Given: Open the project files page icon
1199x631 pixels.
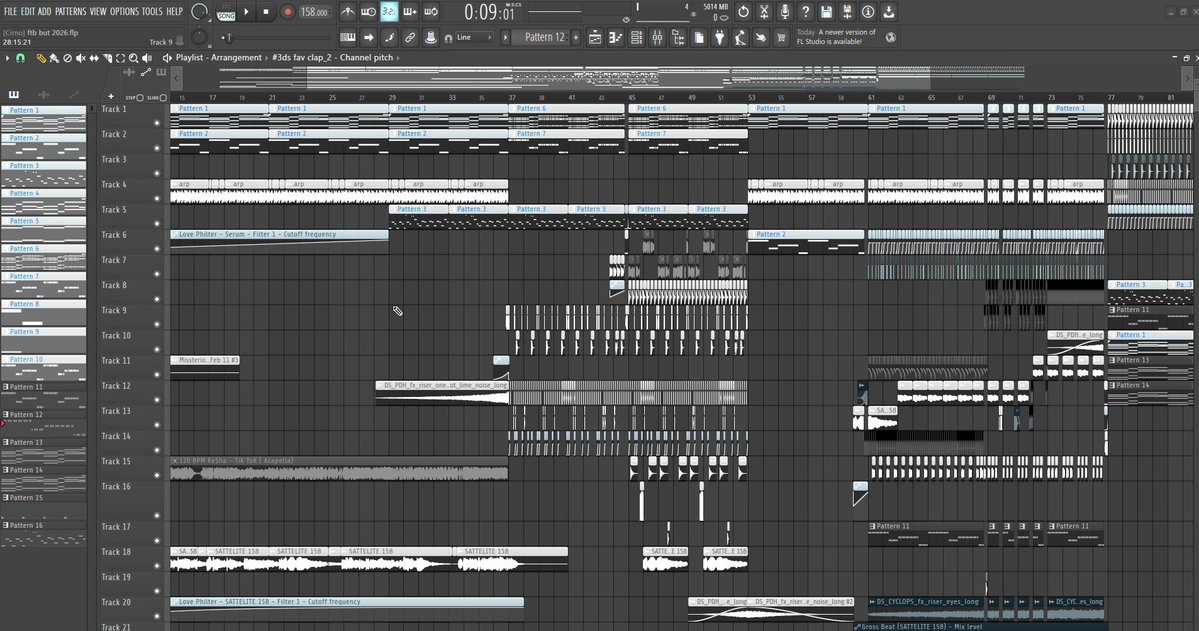Looking at the screenshot, I should click(699, 37).
